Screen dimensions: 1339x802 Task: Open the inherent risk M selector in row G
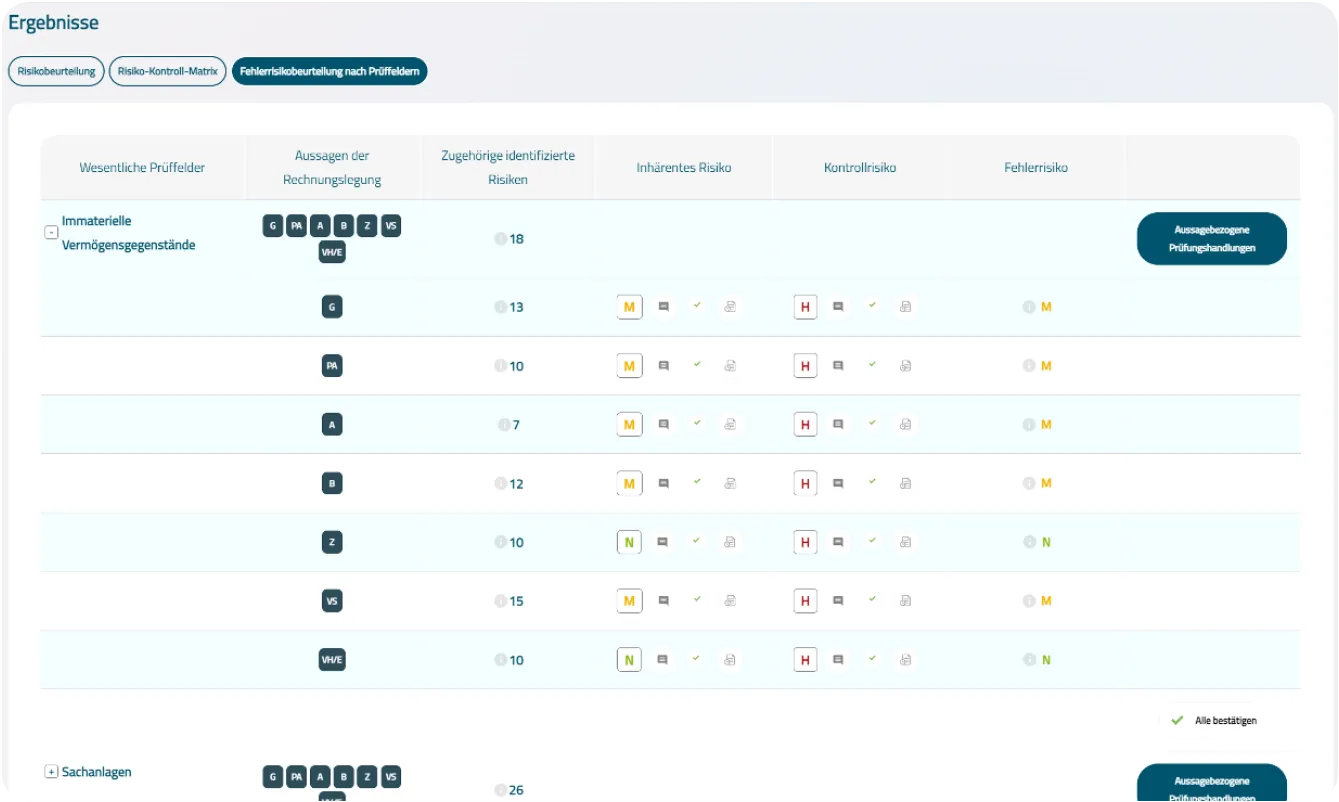[629, 307]
